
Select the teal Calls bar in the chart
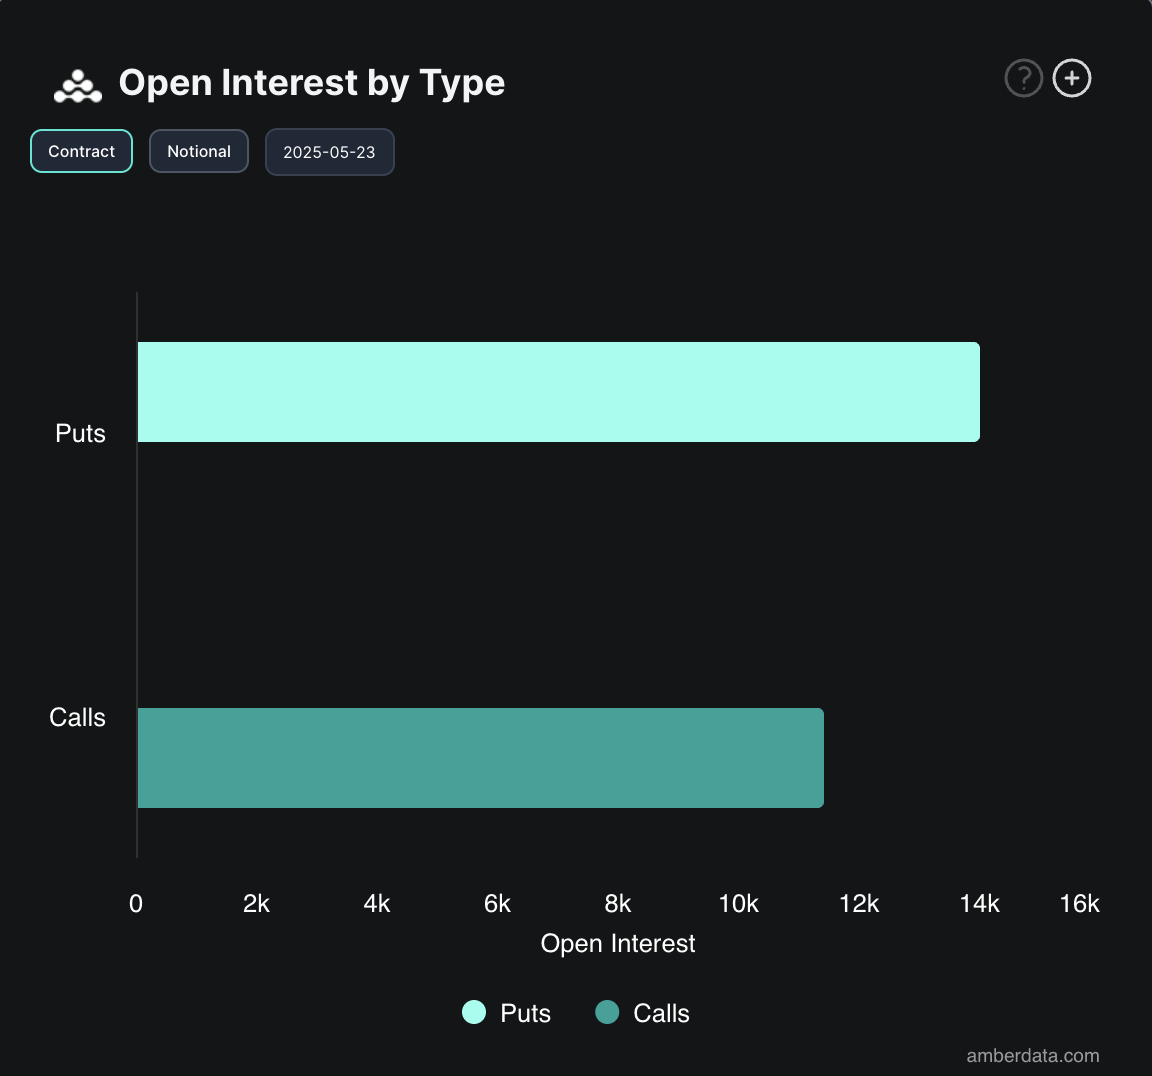coord(480,757)
